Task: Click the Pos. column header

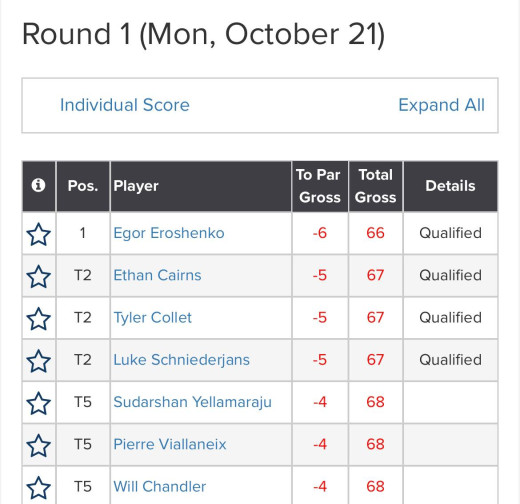Action: [83, 186]
